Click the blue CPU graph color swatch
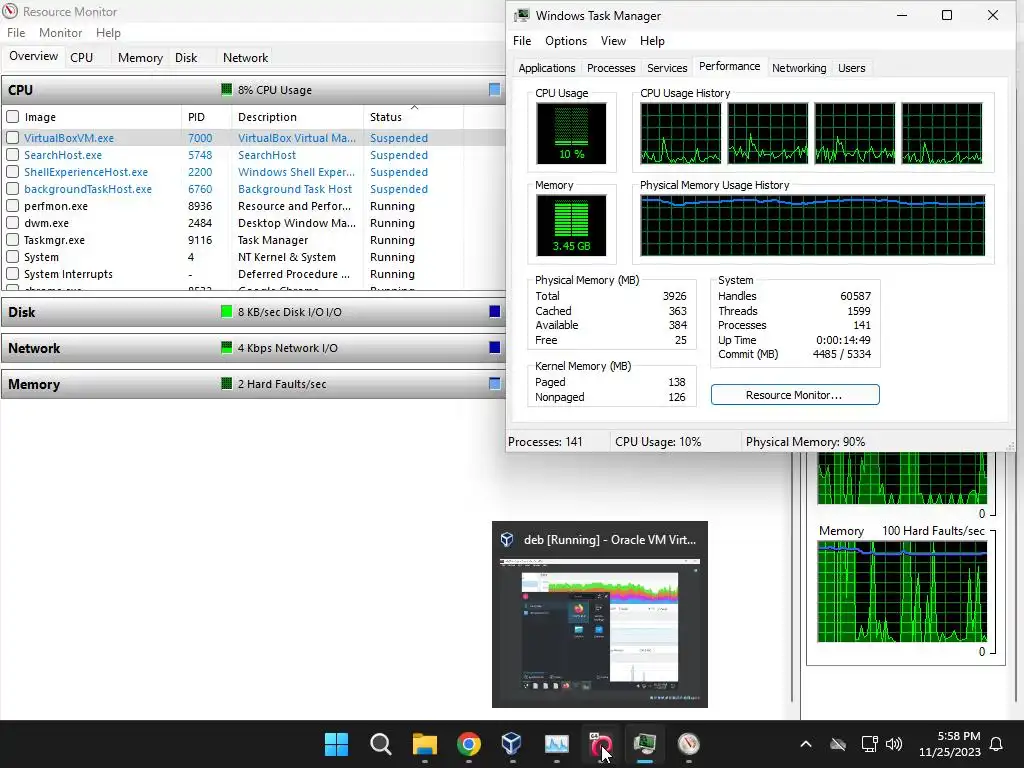The height and width of the screenshot is (768, 1024). pos(495,89)
